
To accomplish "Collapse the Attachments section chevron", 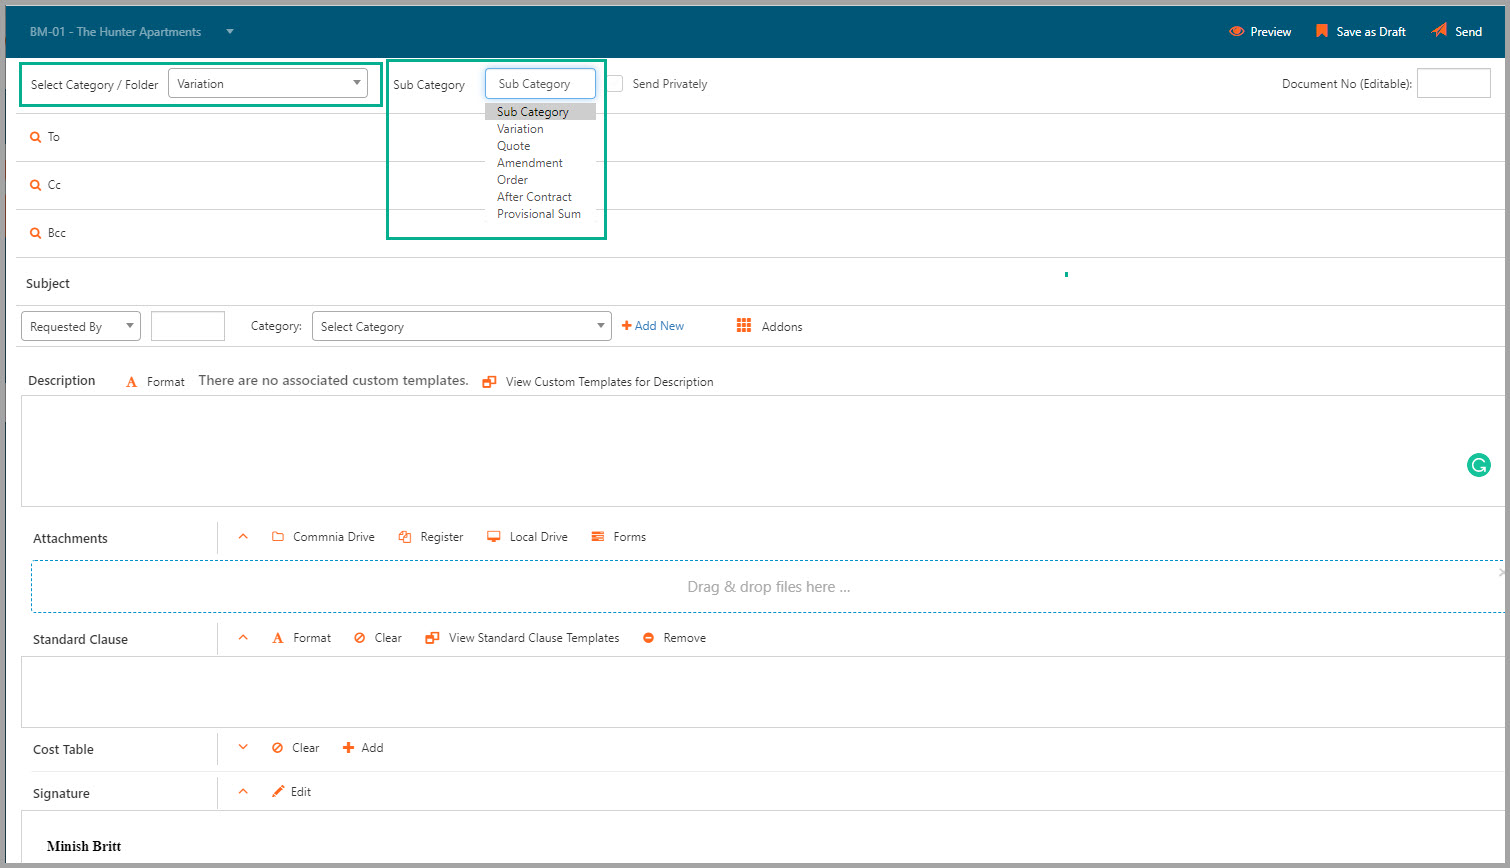I will tap(243, 537).
